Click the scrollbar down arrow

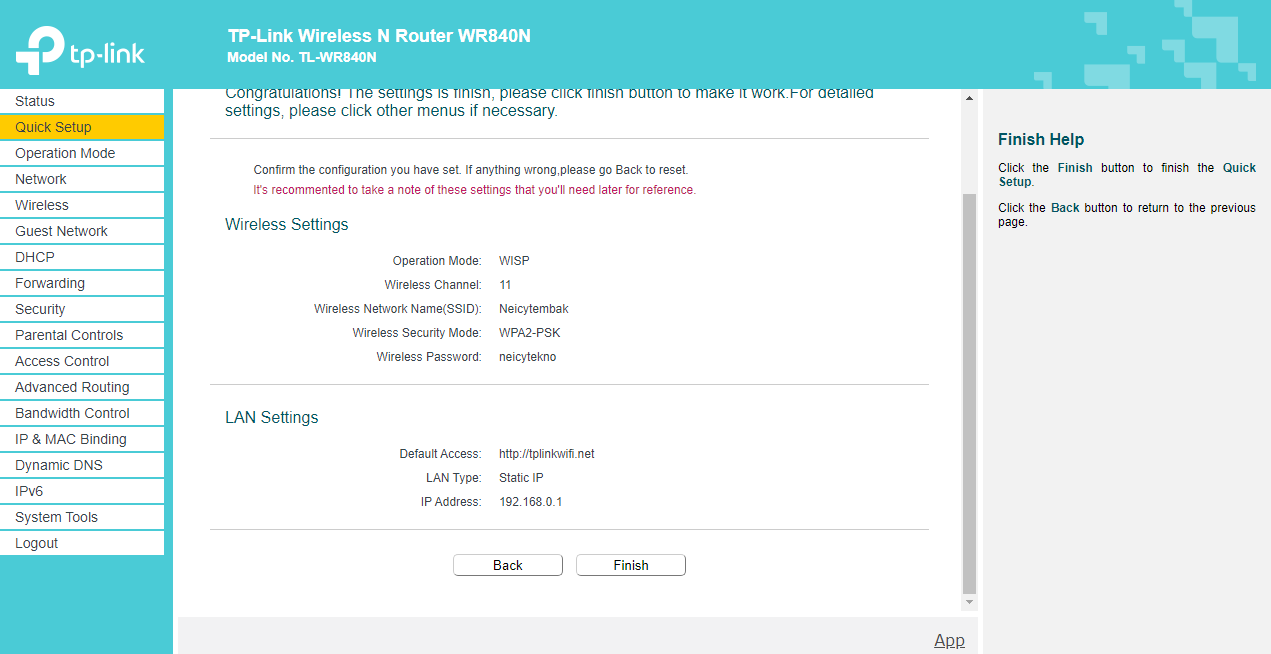[x=969, y=603]
